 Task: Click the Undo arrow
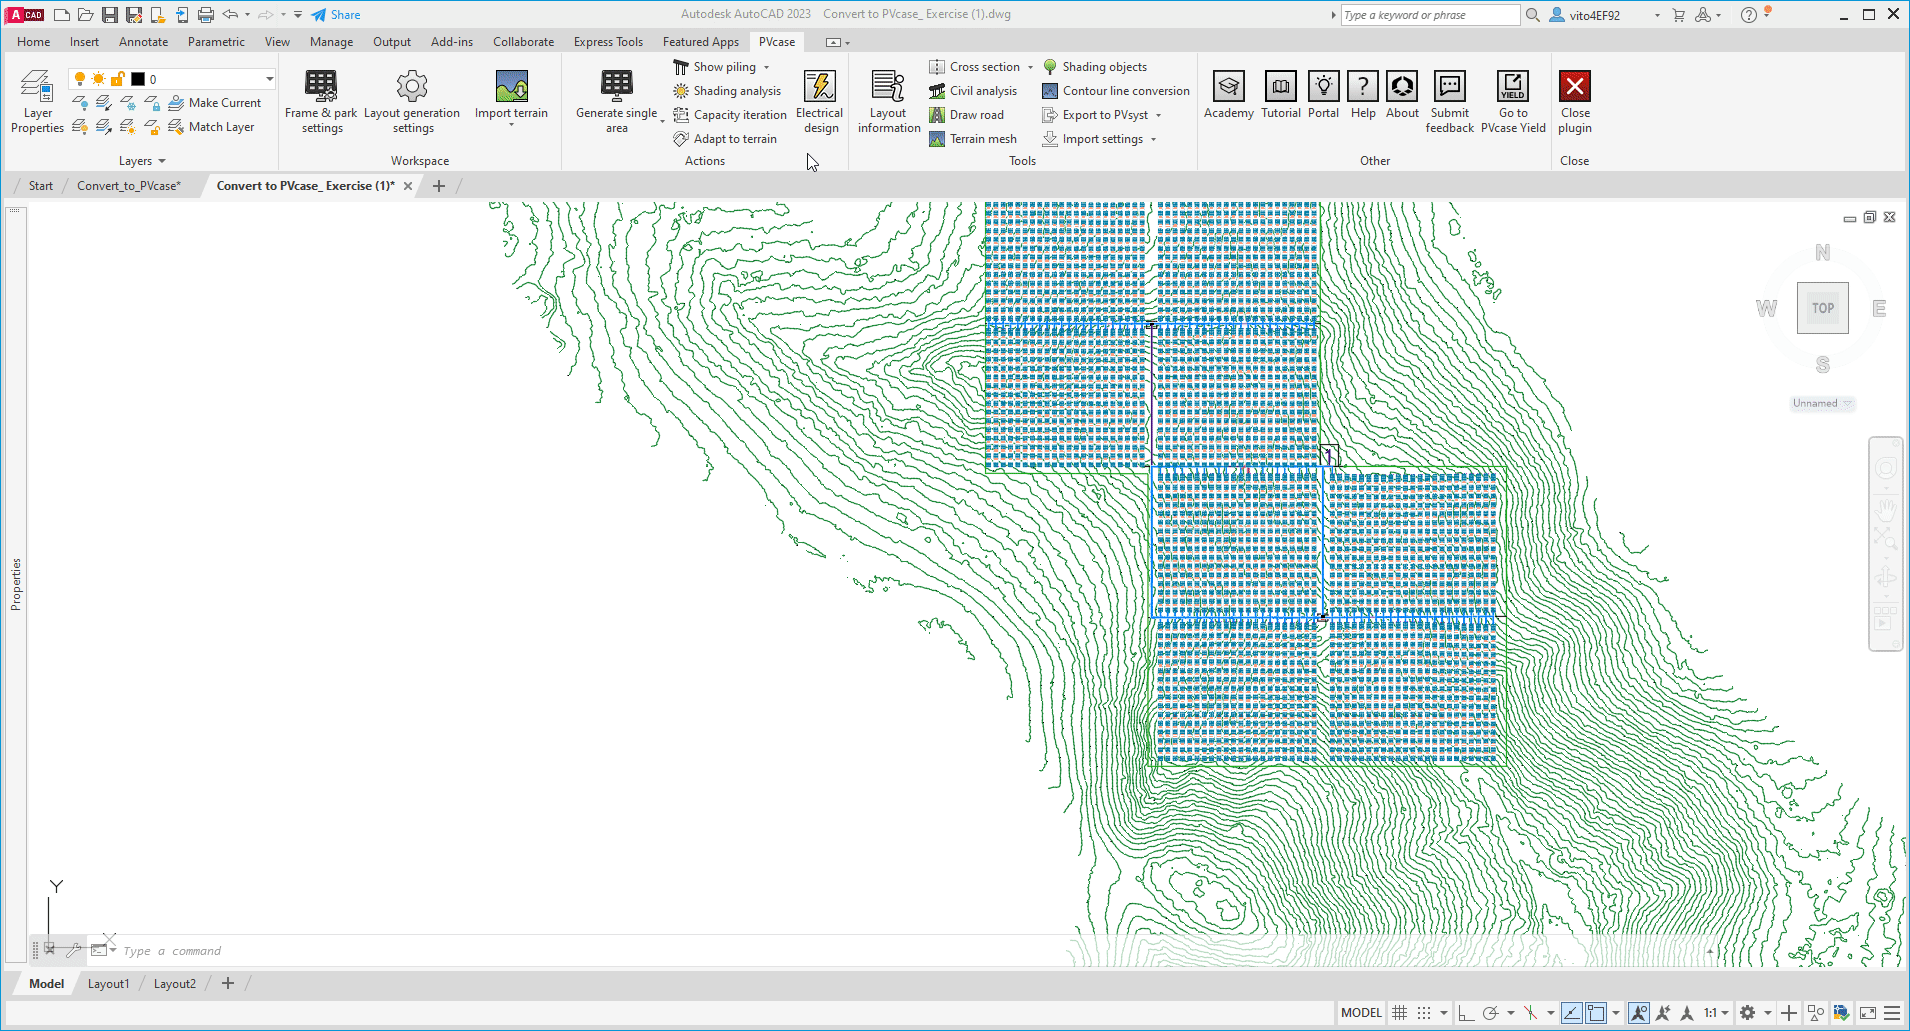click(x=230, y=15)
